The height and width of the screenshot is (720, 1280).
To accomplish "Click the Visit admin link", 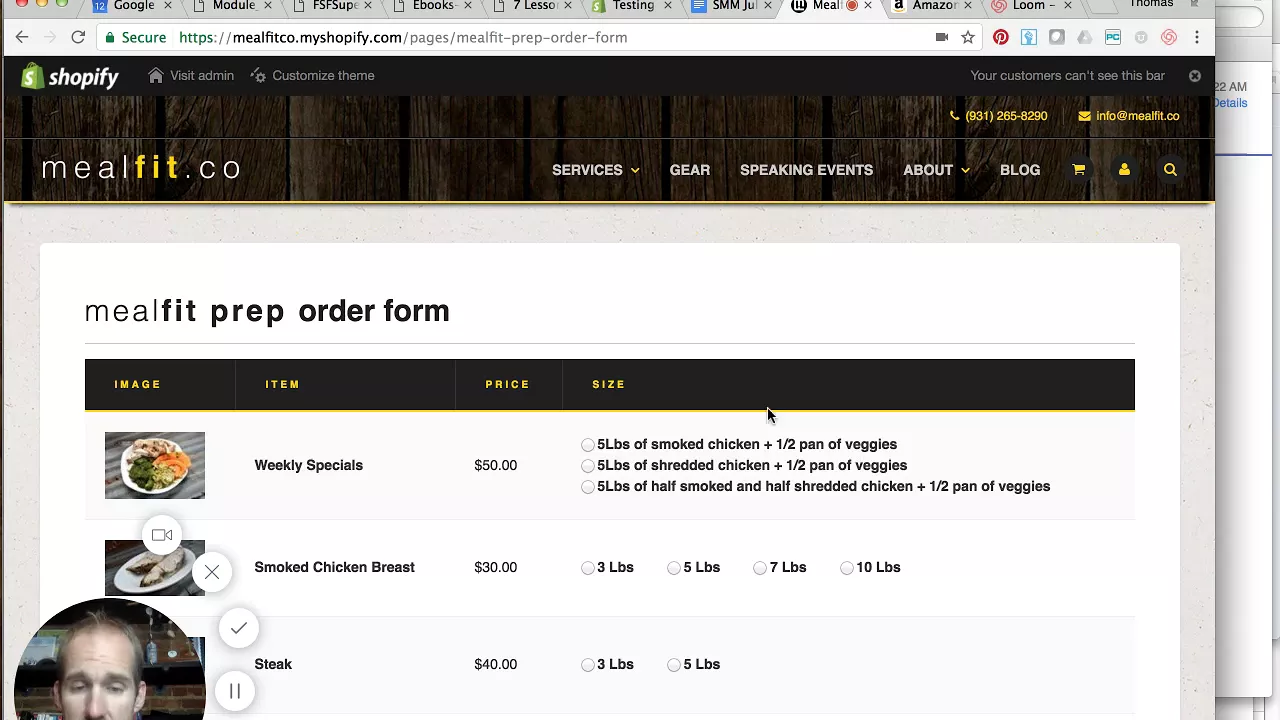I will coord(191,76).
